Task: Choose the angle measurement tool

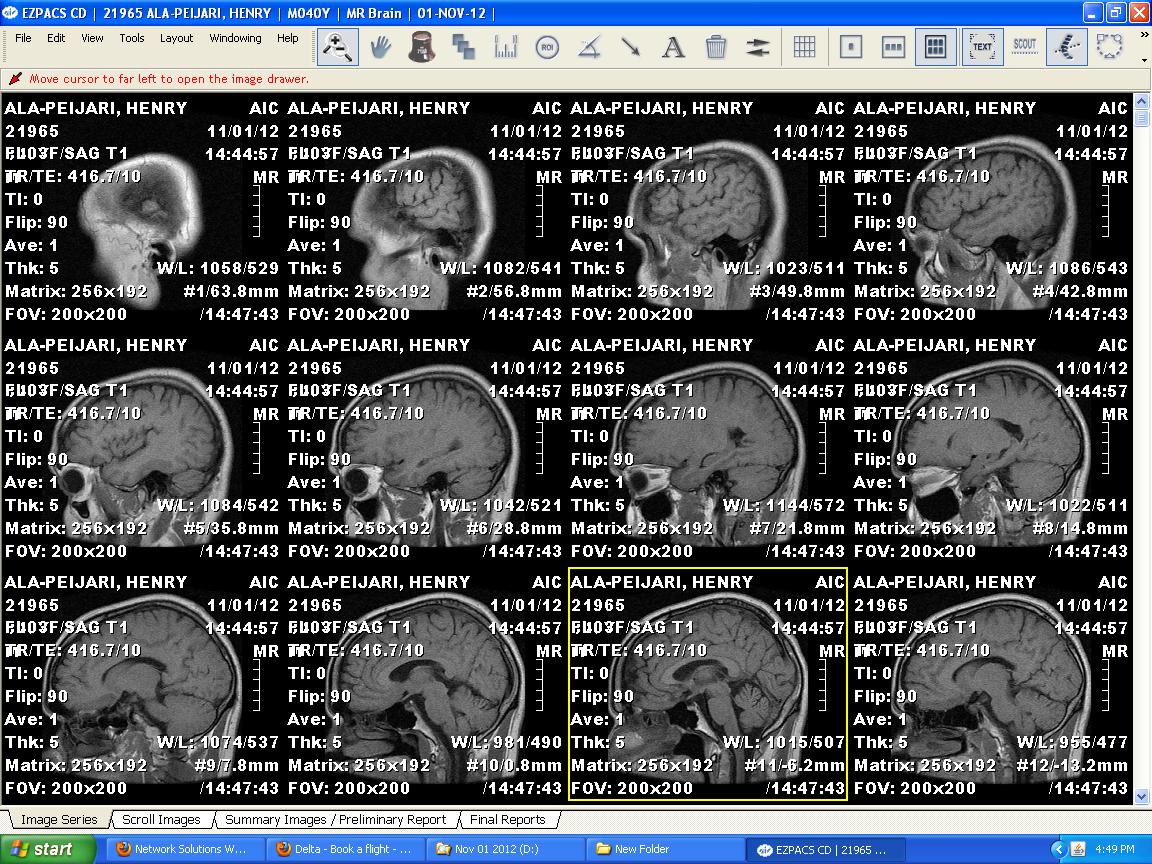Action: tap(589, 47)
